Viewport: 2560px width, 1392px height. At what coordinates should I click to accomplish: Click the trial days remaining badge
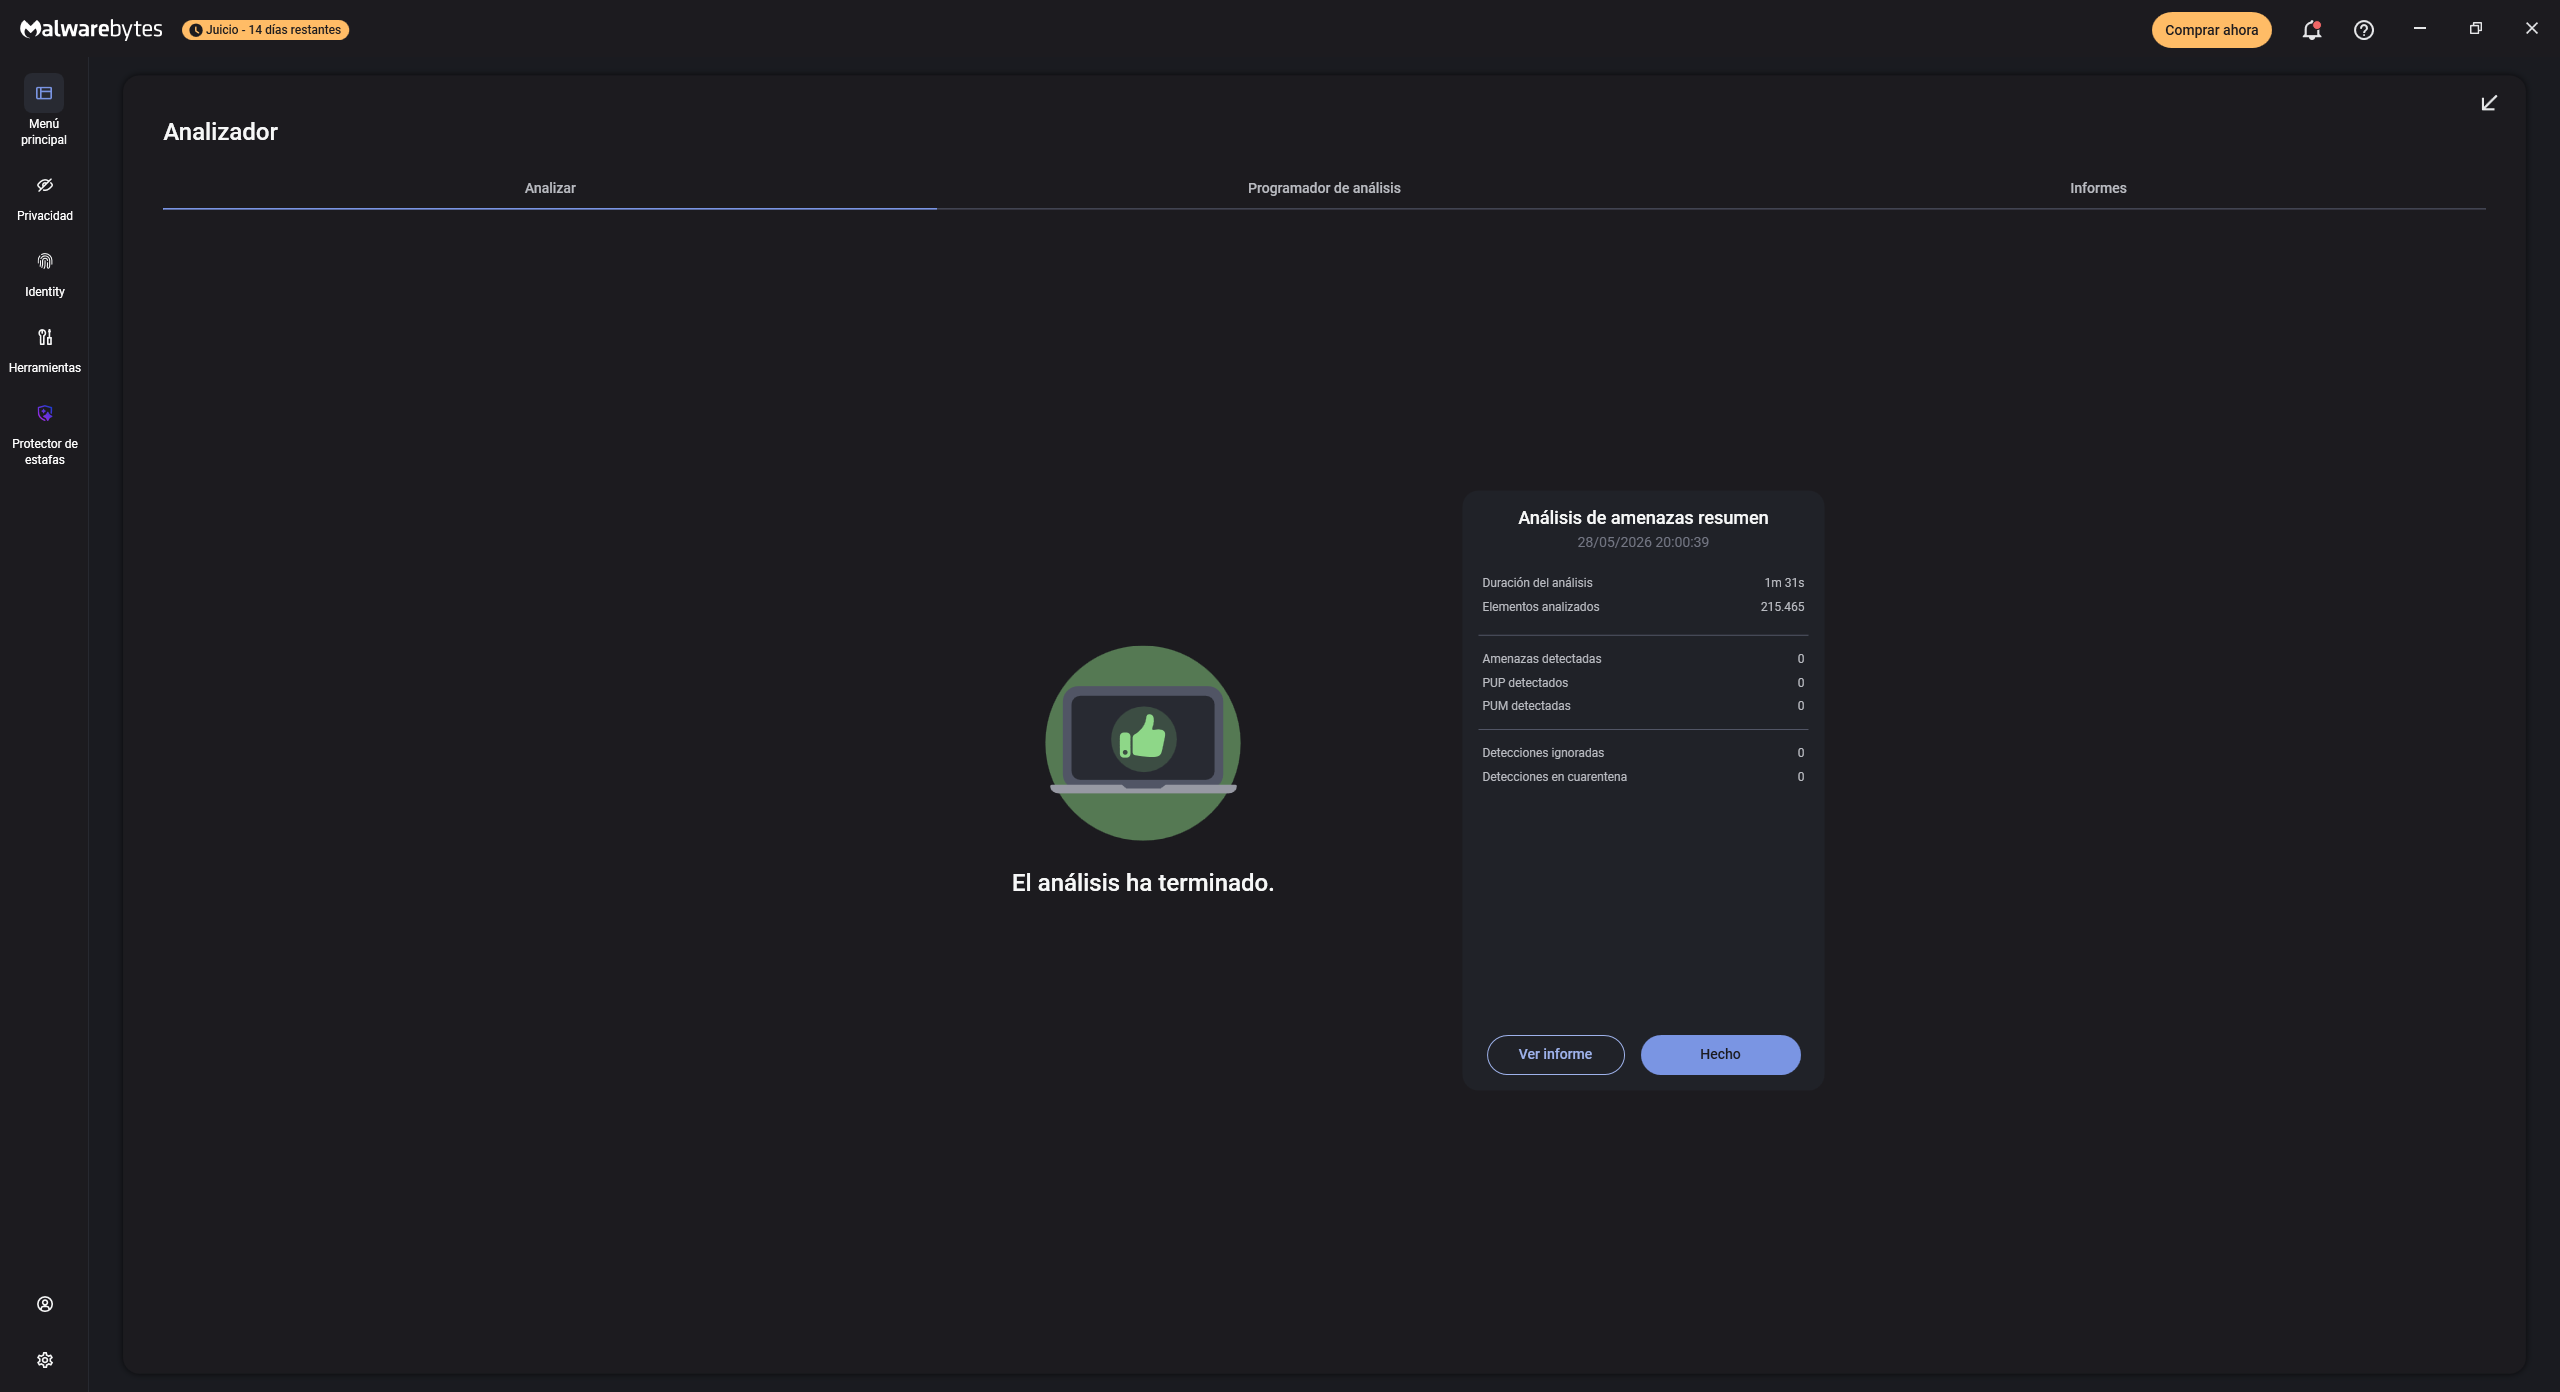[266, 30]
